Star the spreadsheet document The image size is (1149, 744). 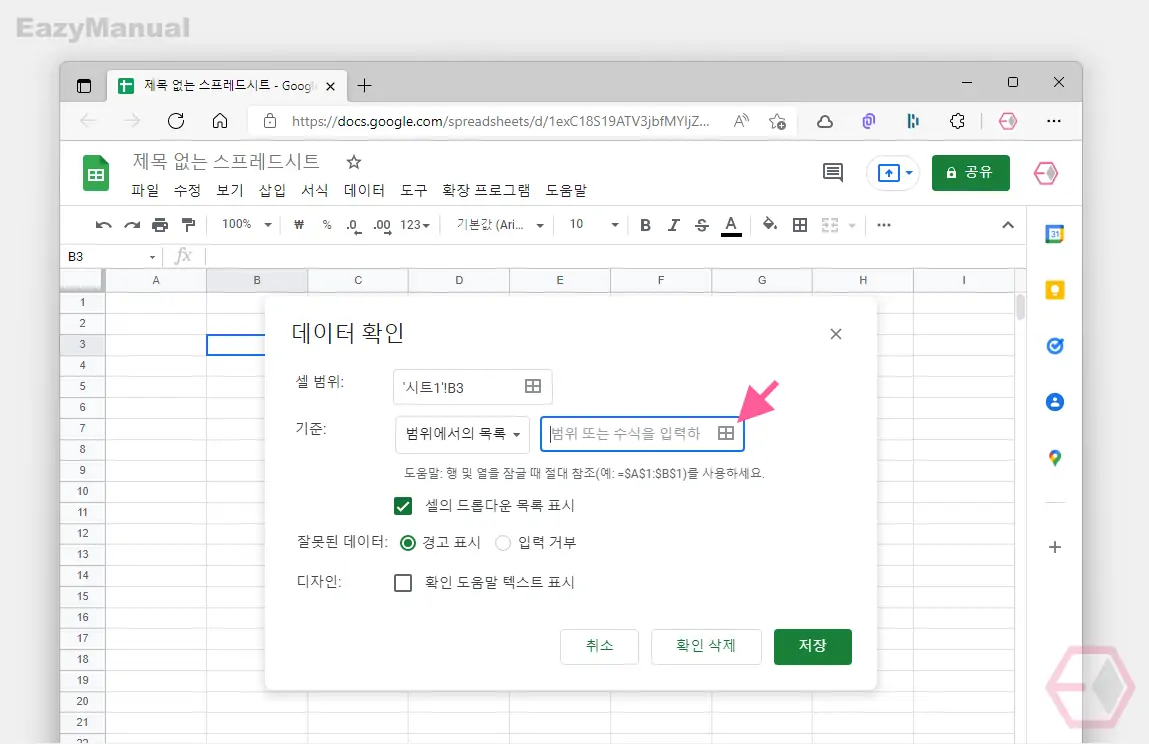coord(354,162)
